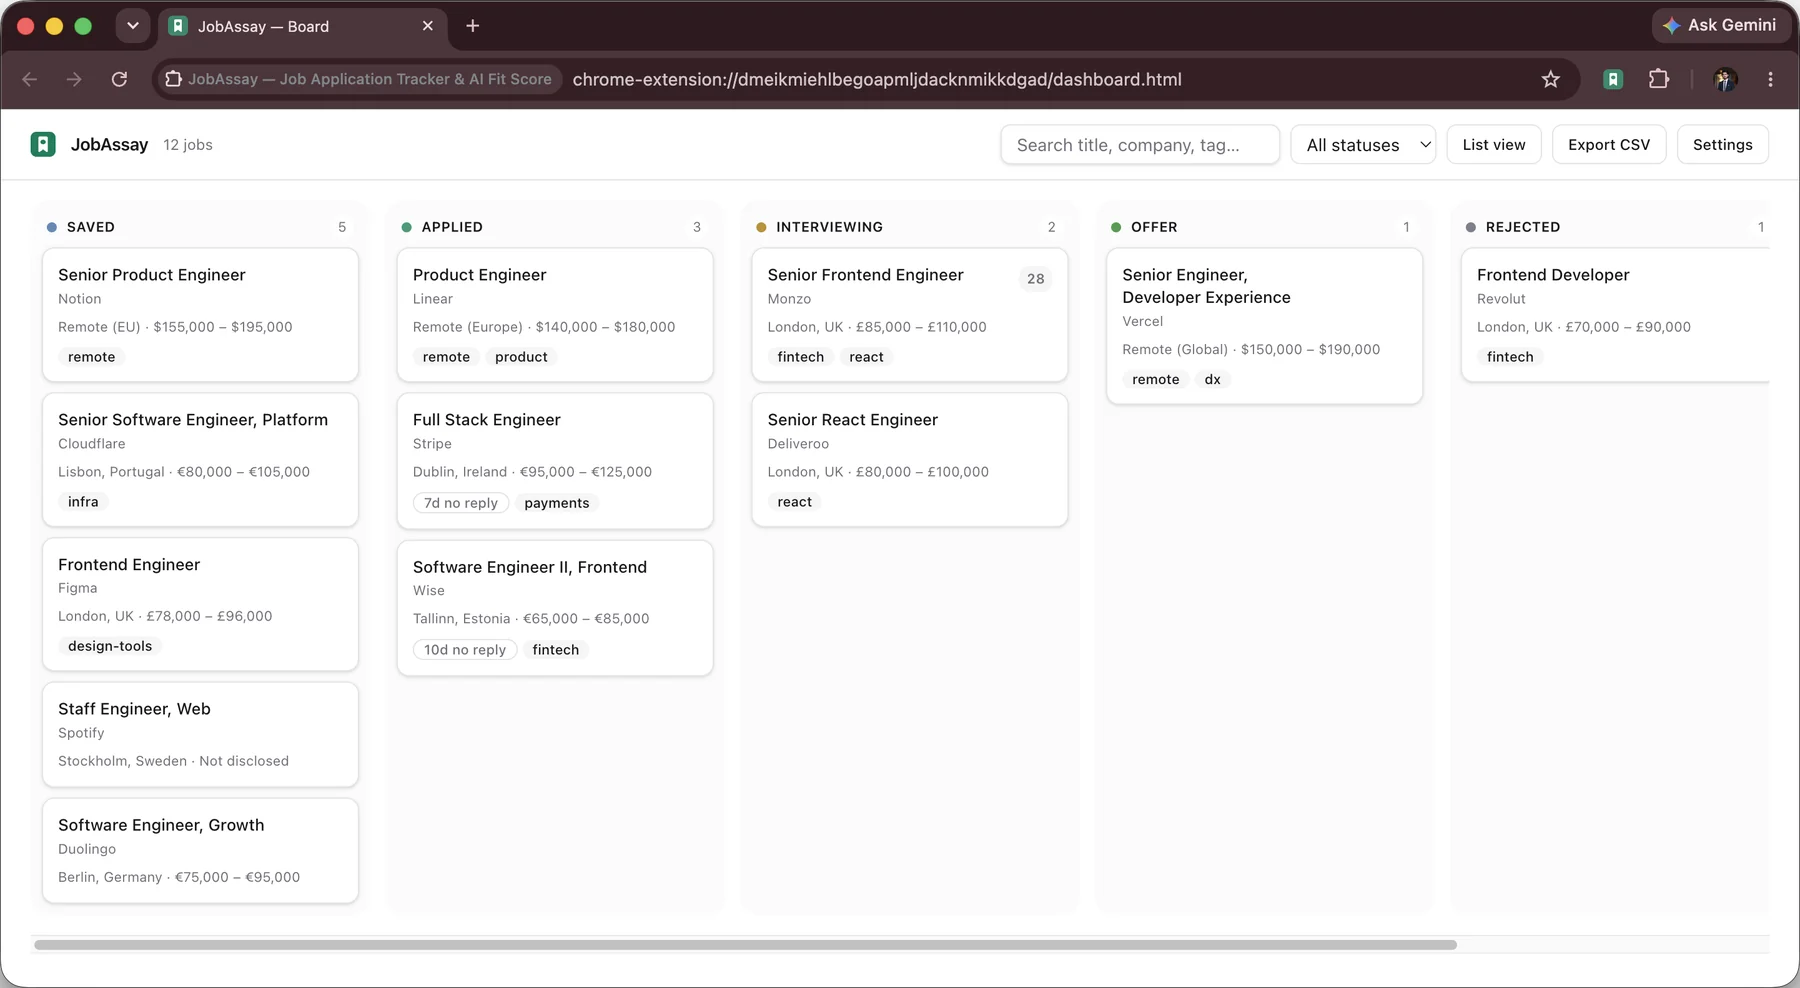Bookmark this page with the star icon
Screen dimensions: 1800x988
(1551, 79)
